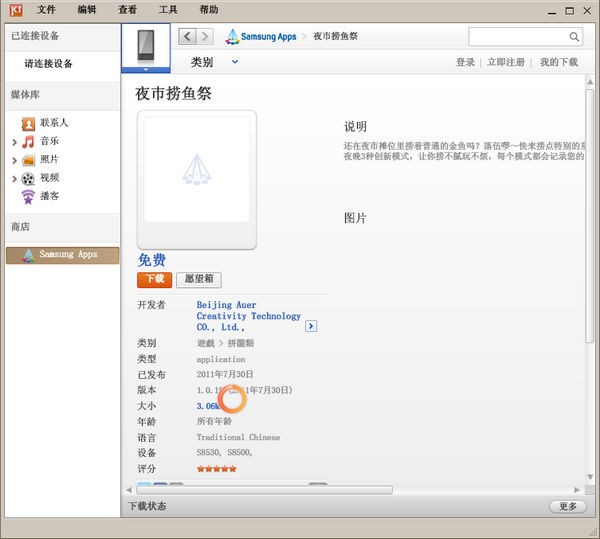Image resolution: width=600 pixels, height=539 pixels.
Task: Expand the 视频 tree node
Action: [14, 179]
